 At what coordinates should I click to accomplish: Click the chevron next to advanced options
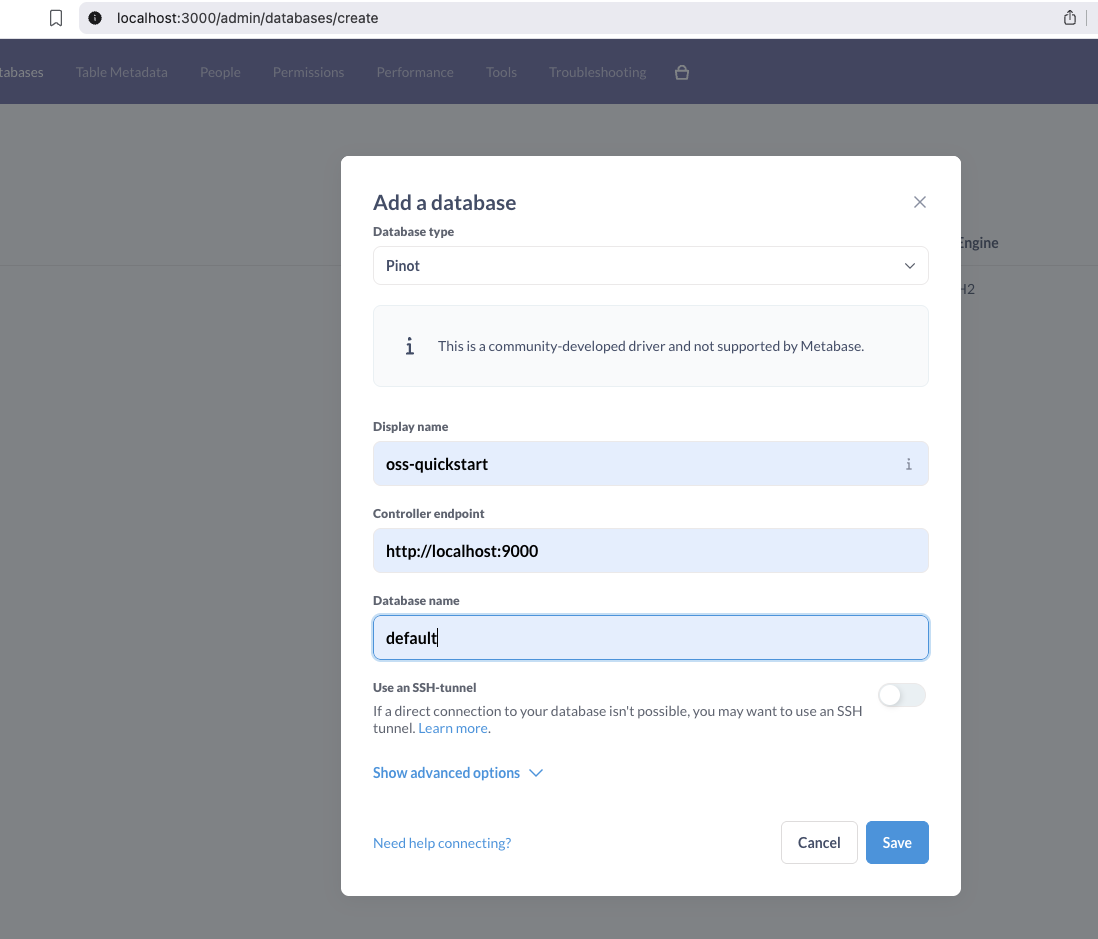tap(536, 773)
